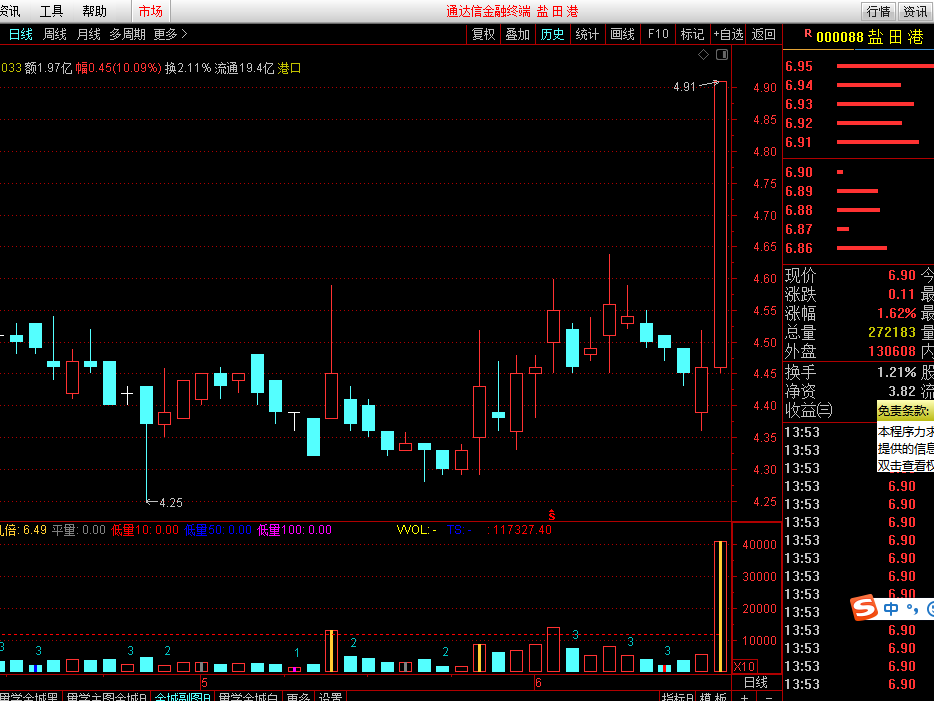The height and width of the screenshot is (701, 934).
Task: Open the bottom 更多 indicator tab
Action: coord(298,696)
